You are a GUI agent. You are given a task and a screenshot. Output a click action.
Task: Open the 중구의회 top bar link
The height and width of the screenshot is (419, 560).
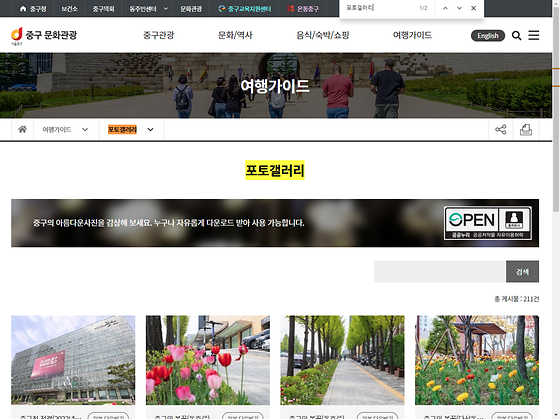pyautogui.click(x=104, y=9)
